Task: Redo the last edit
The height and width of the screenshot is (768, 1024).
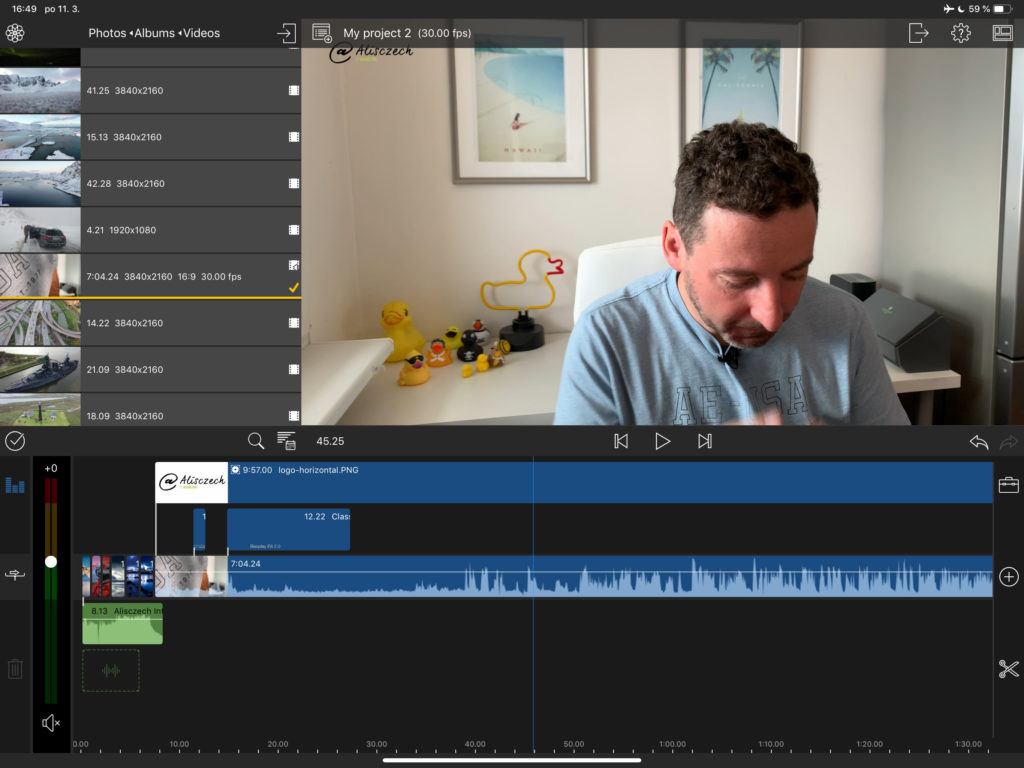Action: [x=1009, y=442]
